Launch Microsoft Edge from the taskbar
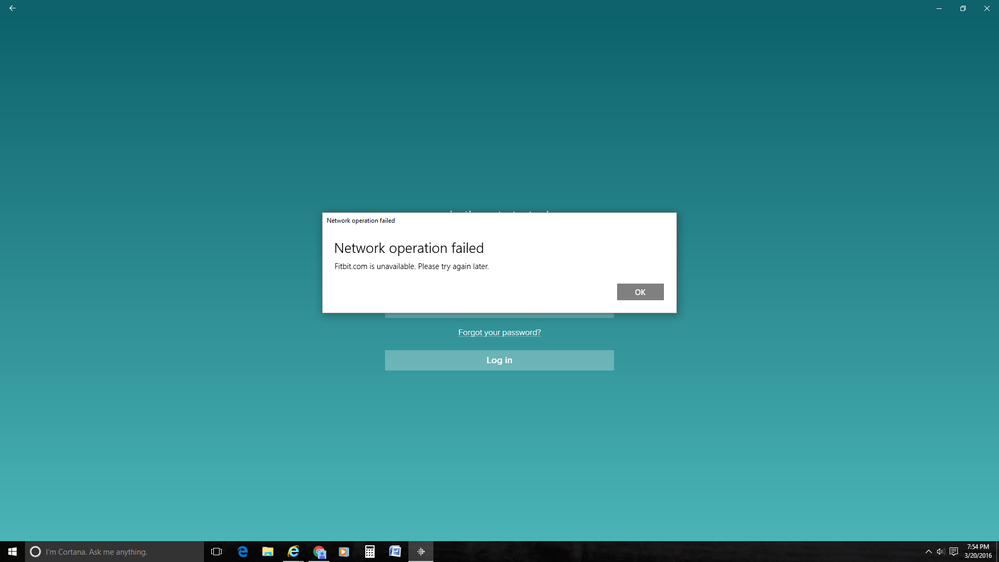The image size is (999, 562). click(x=242, y=552)
